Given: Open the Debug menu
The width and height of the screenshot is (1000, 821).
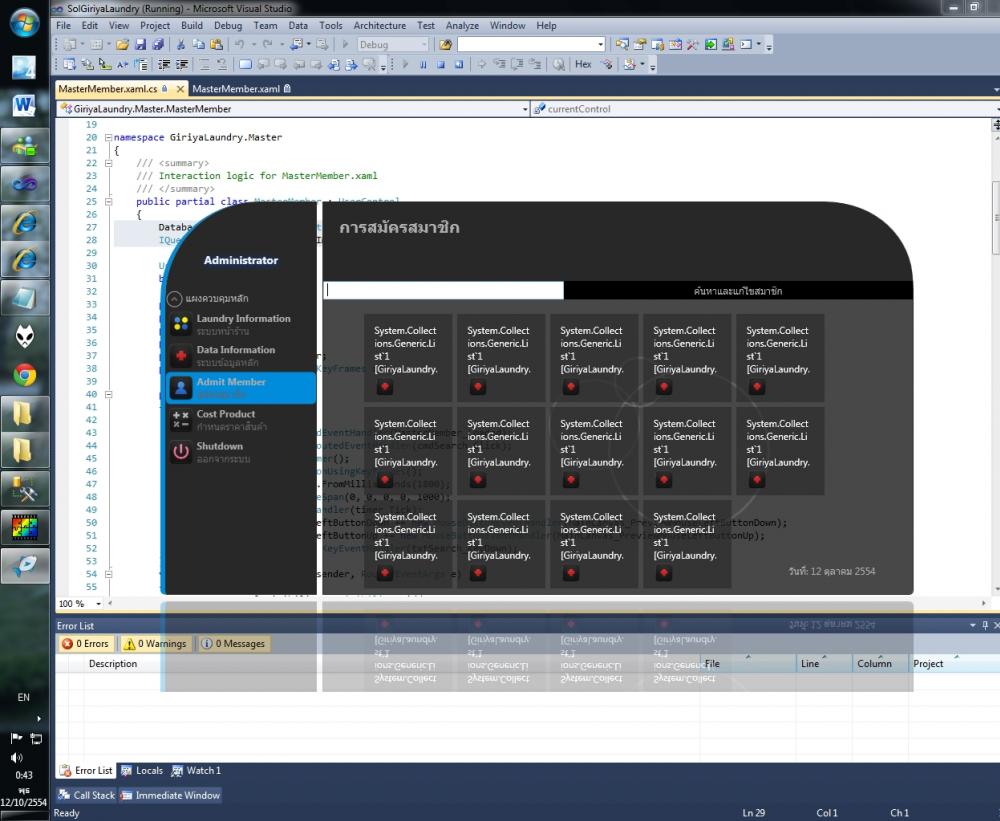Looking at the screenshot, I should [227, 25].
